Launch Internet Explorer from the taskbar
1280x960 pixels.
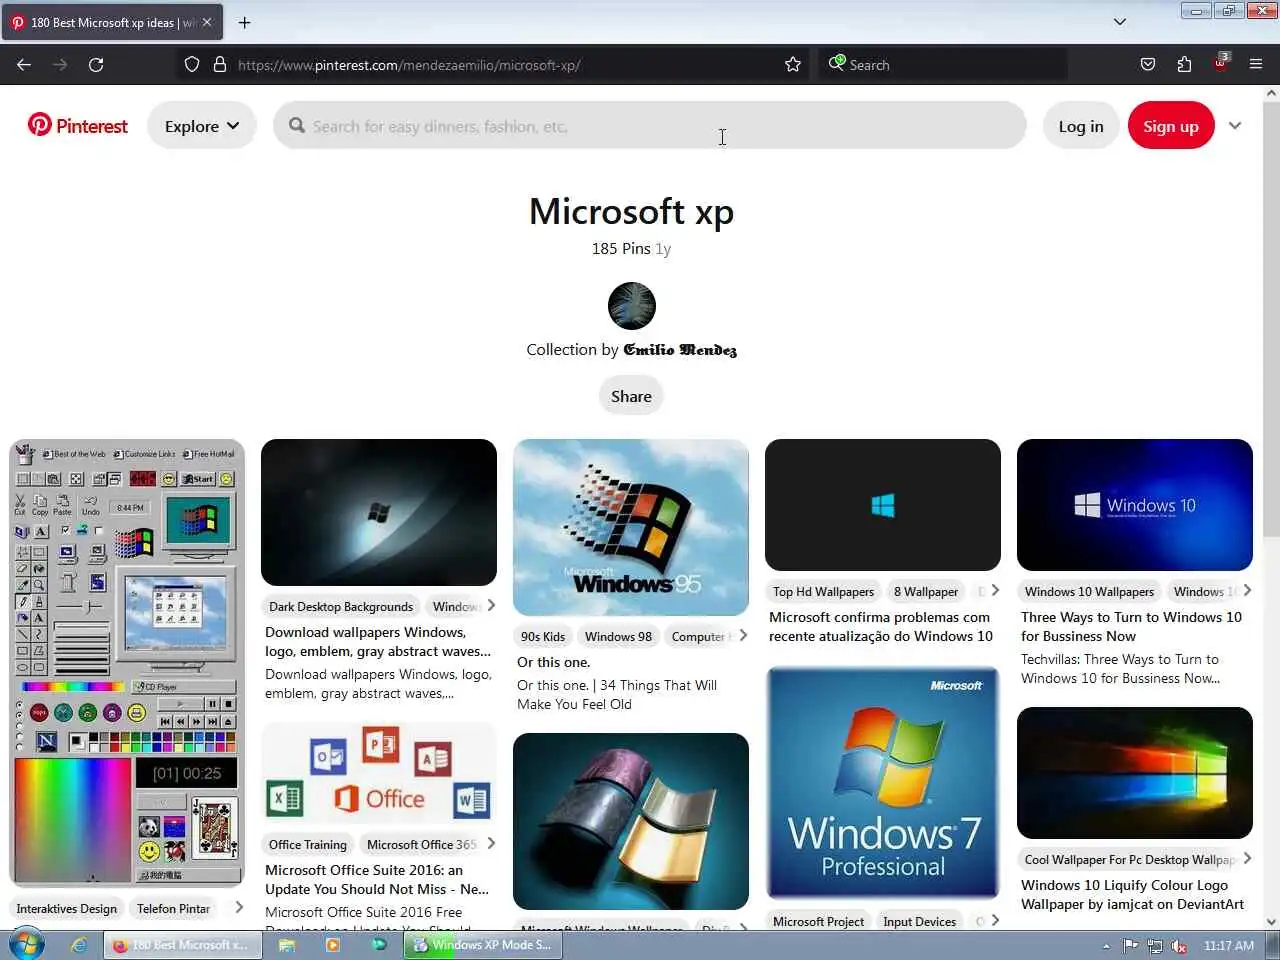click(x=78, y=945)
